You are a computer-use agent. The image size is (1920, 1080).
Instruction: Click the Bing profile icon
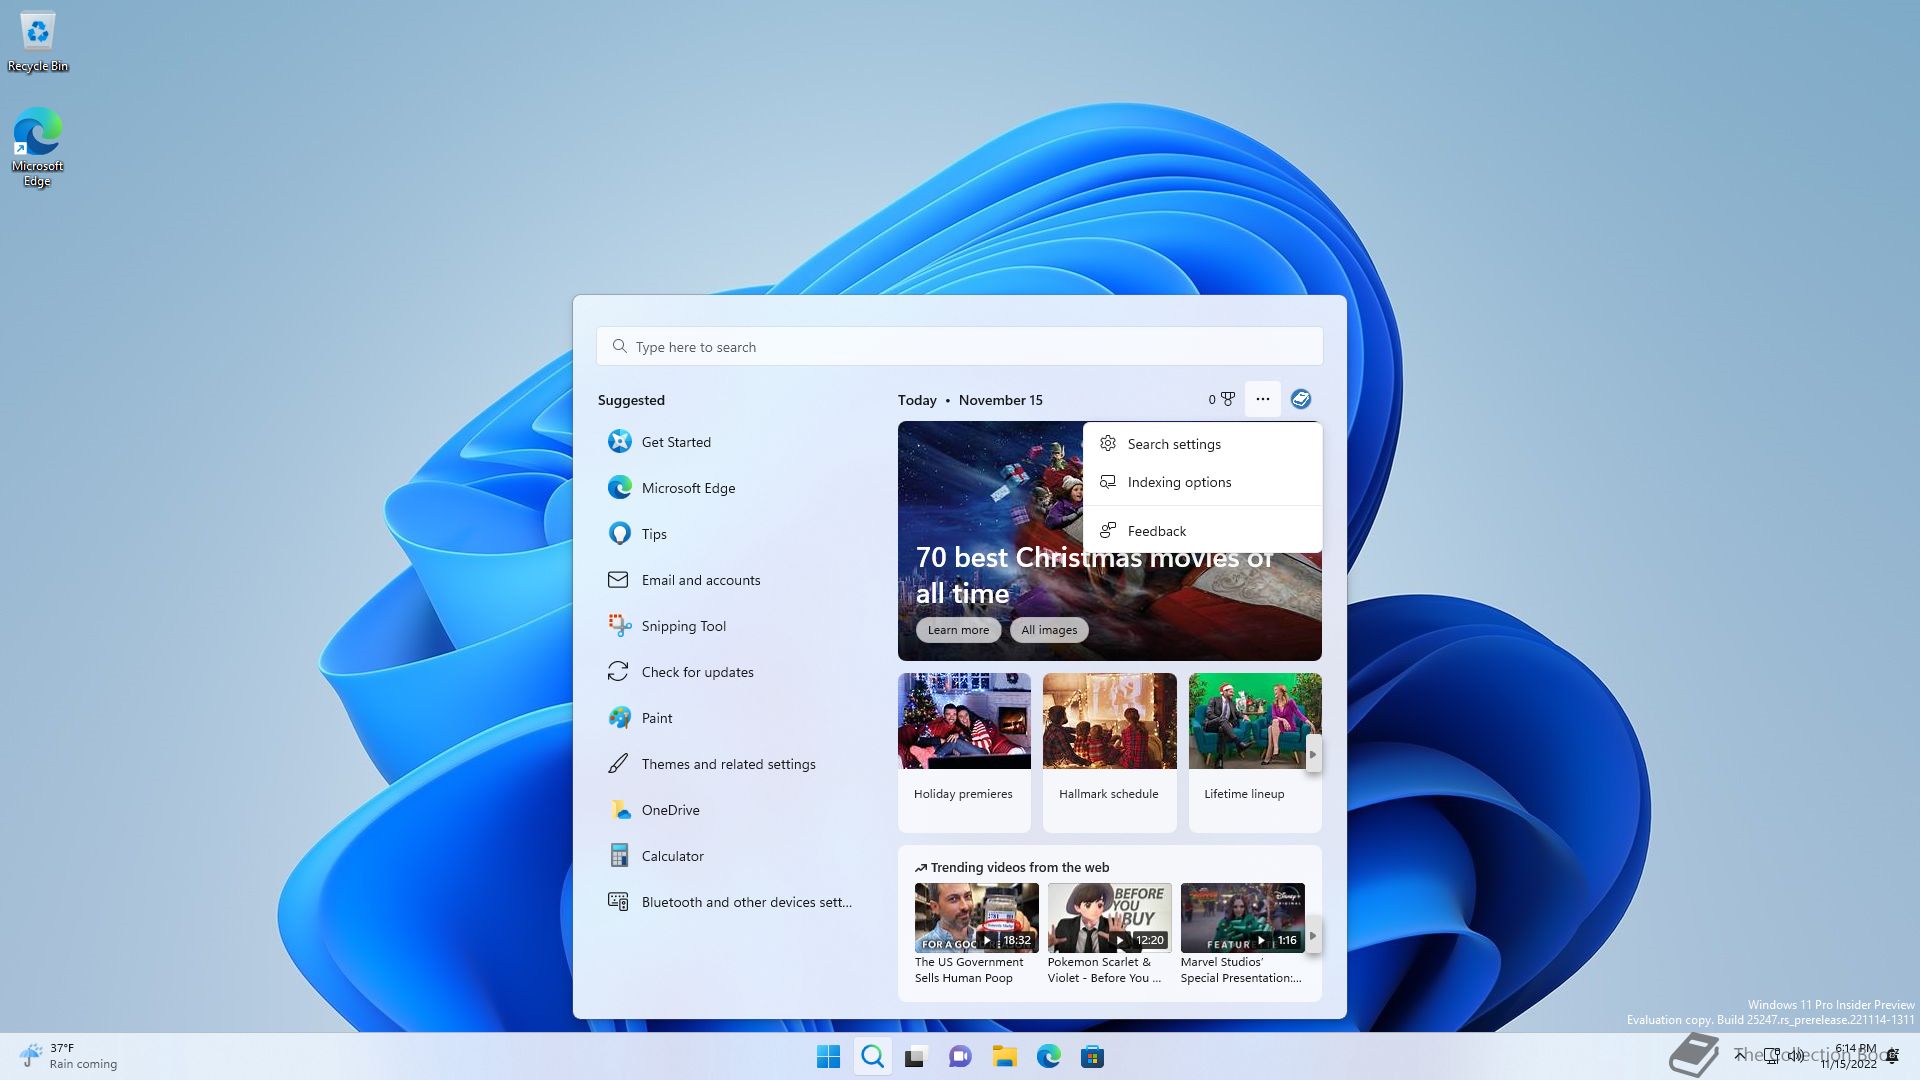click(x=1300, y=399)
